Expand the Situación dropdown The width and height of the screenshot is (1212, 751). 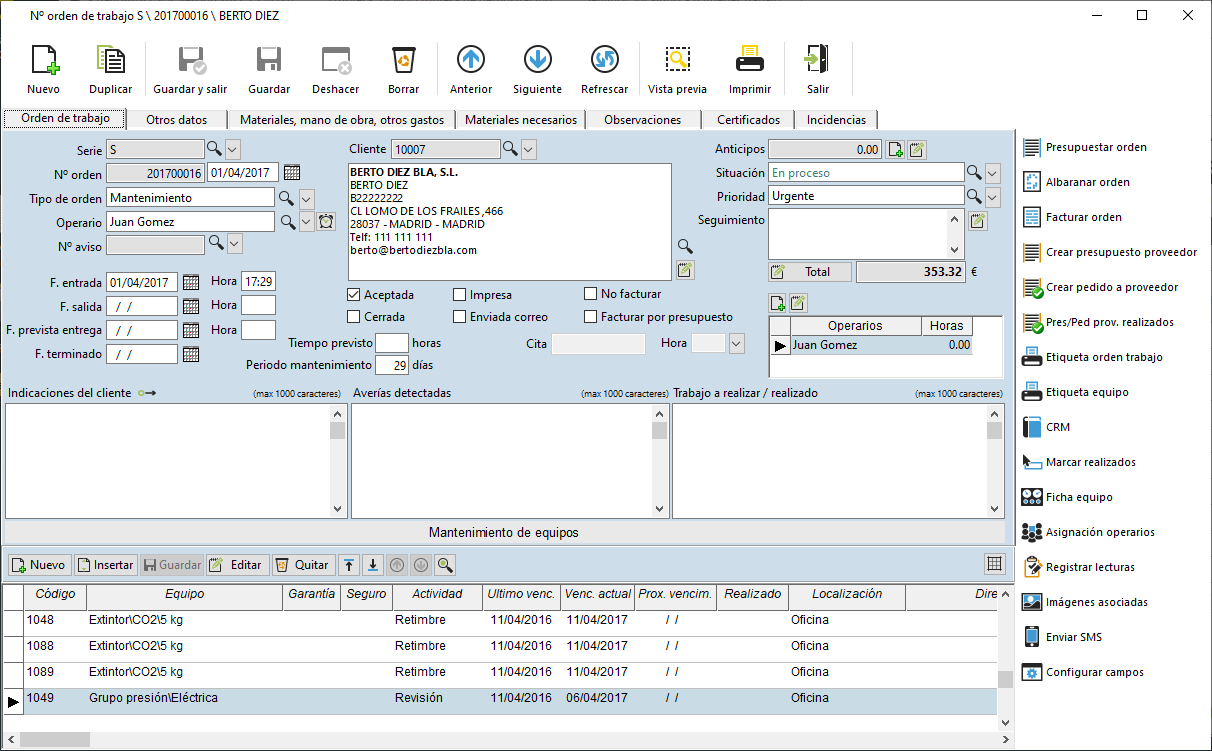click(992, 173)
